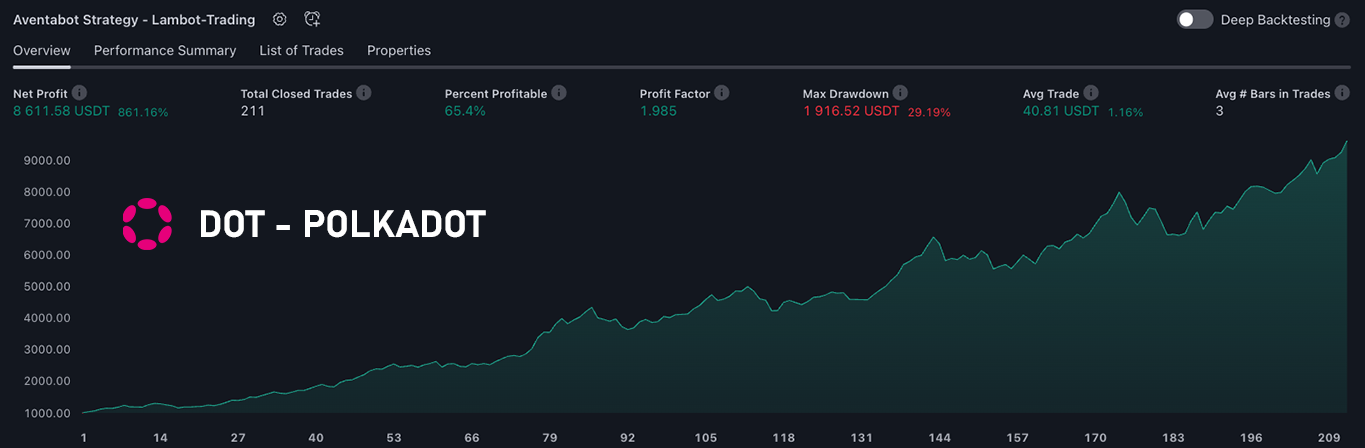Viewport: 1365px width, 448px height.
Task: Select profit factor value 1.985
Action: click(658, 111)
